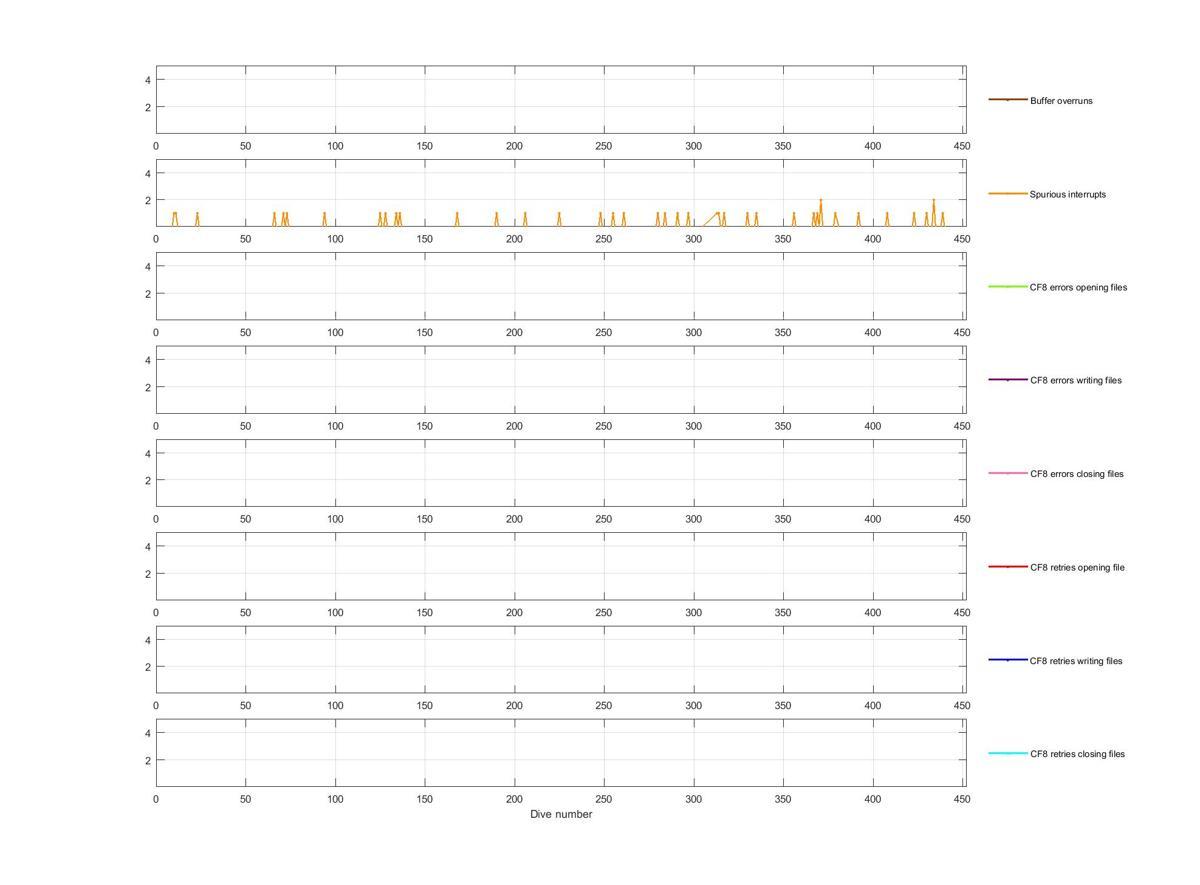
Task: Click the 4 y-axis label of Buffer overruns plot
Action: tap(147, 79)
